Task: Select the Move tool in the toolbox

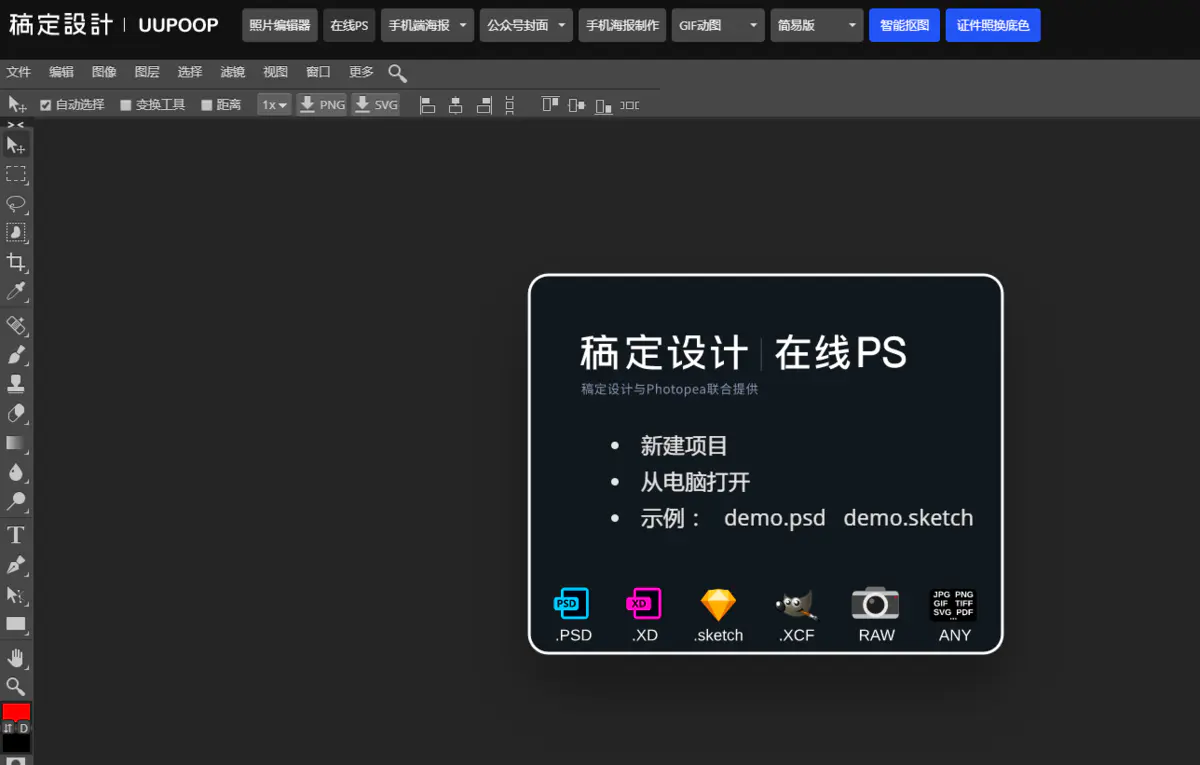Action: click(x=16, y=146)
